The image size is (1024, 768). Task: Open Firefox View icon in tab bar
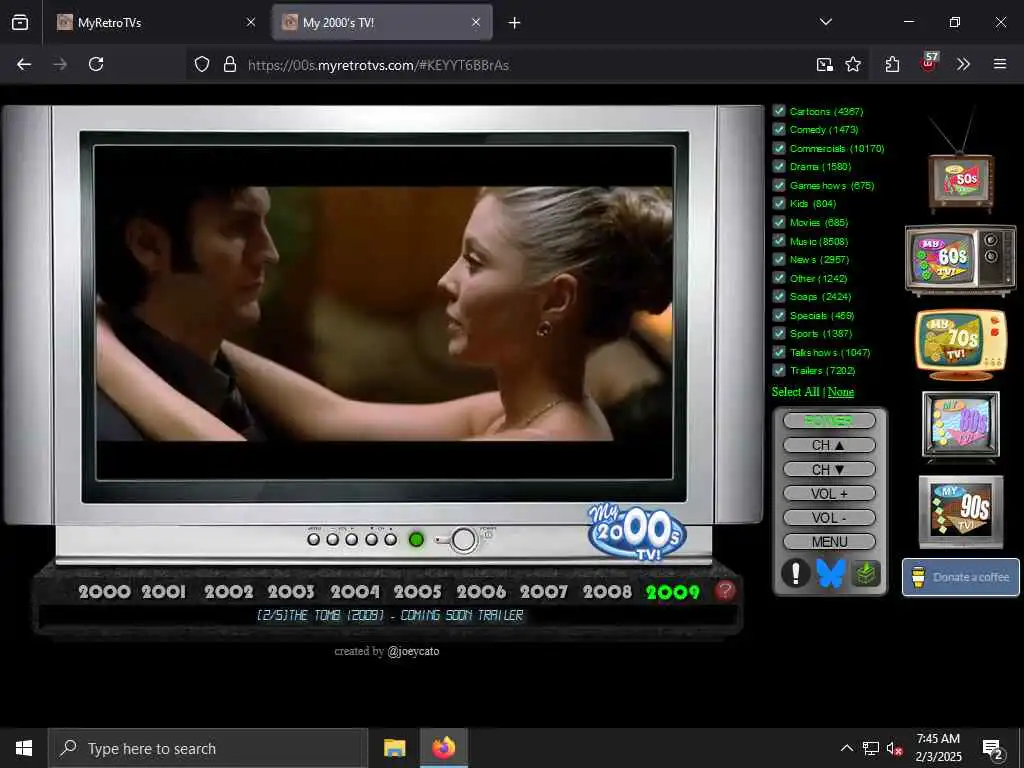tap(20, 23)
